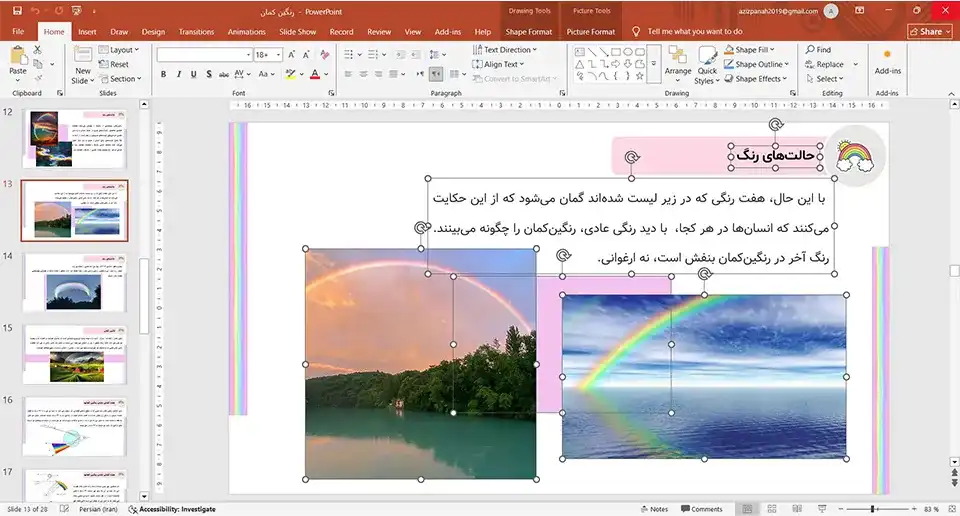Click the Paste clipboard icon
960x516 pixels.
[18, 57]
